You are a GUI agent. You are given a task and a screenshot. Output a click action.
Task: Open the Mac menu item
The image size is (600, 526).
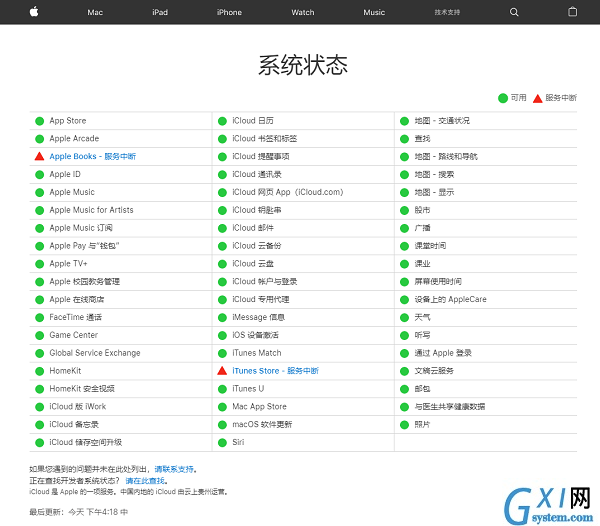(x=95, y=12)
